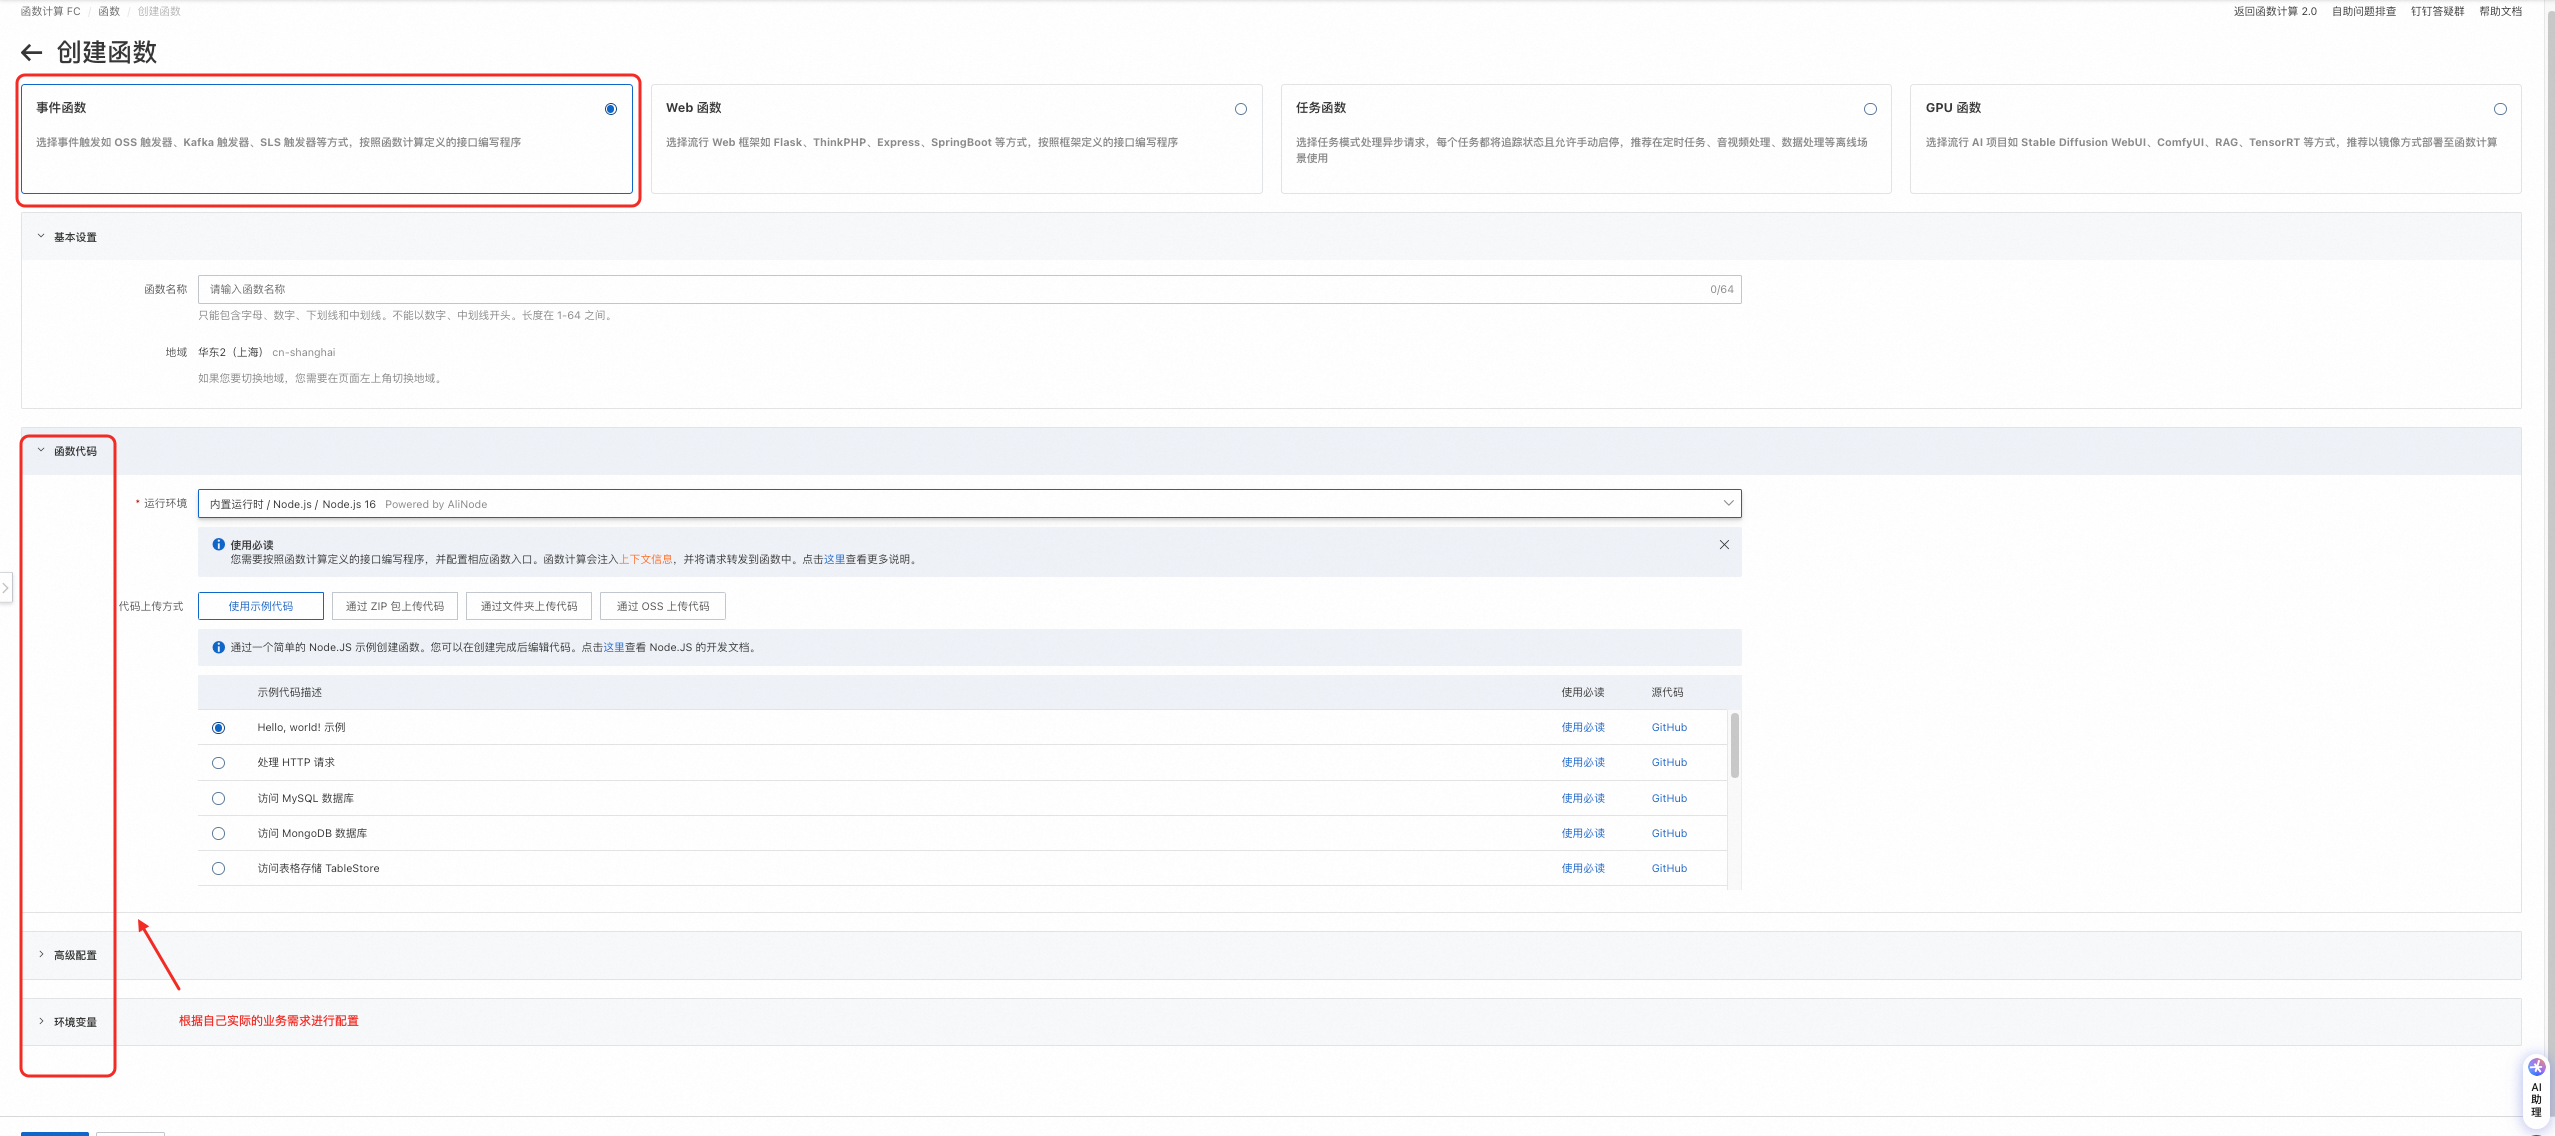Open 使用必读 link for 访问 MongoDB 数据库
The image size is (2555, 1136).
(x=1583, y=833)
